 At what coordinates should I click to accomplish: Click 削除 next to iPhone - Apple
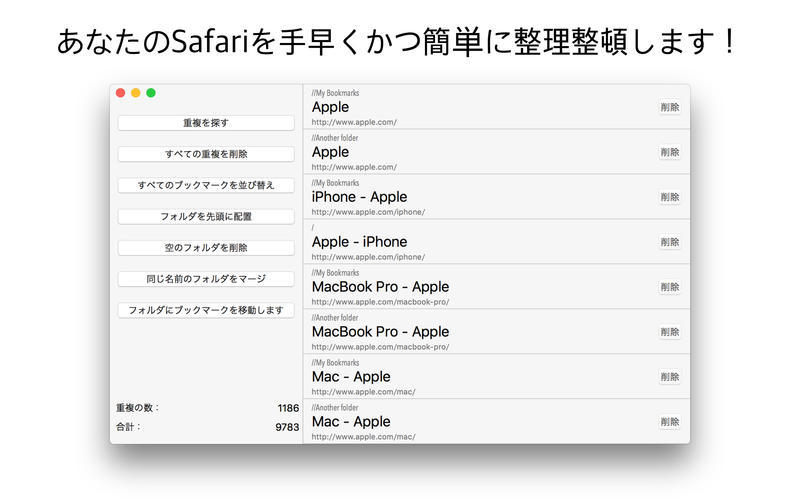click(x=669, y=197)
